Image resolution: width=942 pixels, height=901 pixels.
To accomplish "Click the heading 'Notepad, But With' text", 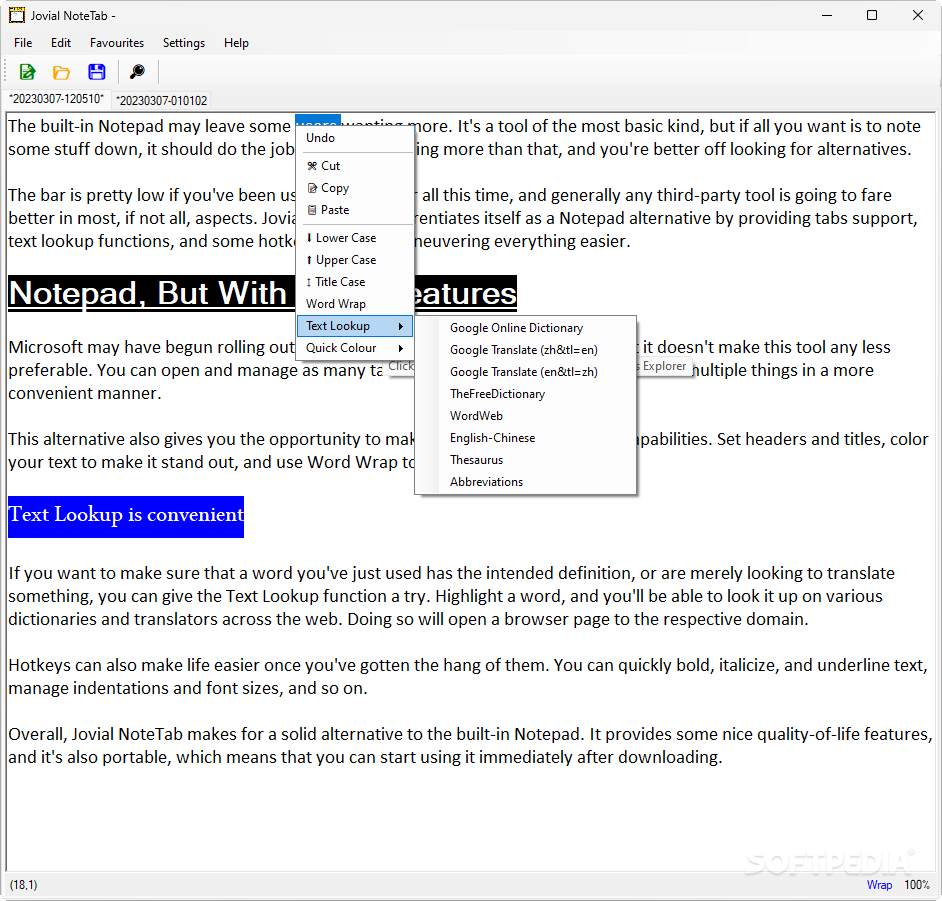I will tap(148, 293).
